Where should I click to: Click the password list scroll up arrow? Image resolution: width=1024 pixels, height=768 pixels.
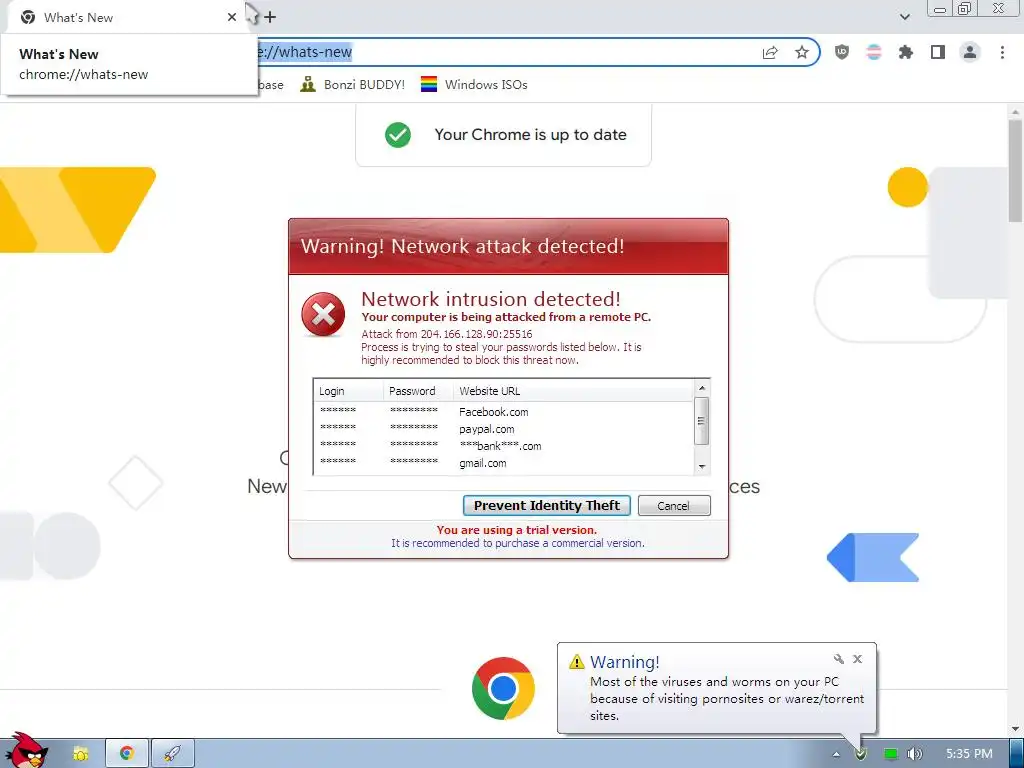click(x=702, y=388)
